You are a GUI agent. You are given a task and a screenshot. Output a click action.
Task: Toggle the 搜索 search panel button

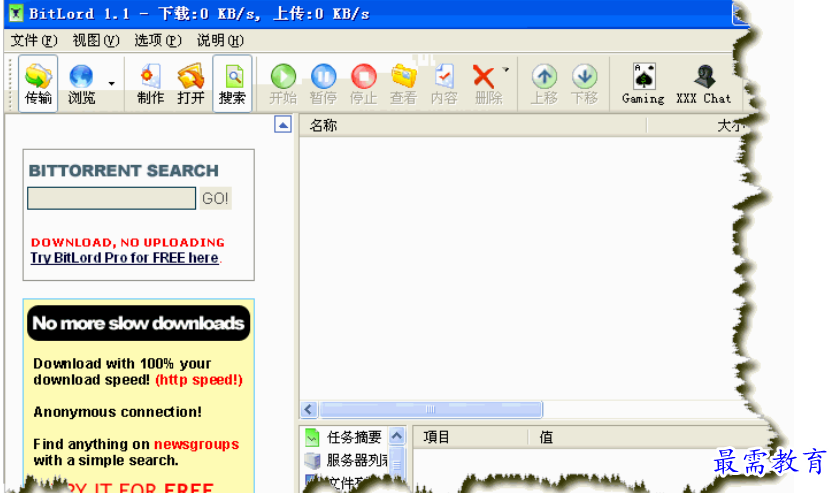232,84
